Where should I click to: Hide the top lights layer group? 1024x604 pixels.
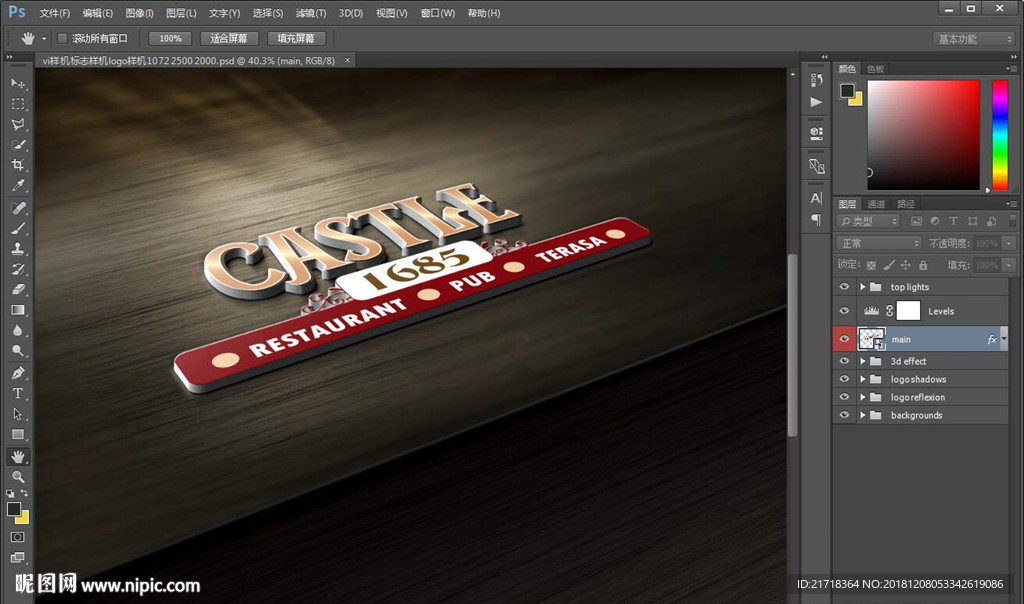[x=845, y=287]
